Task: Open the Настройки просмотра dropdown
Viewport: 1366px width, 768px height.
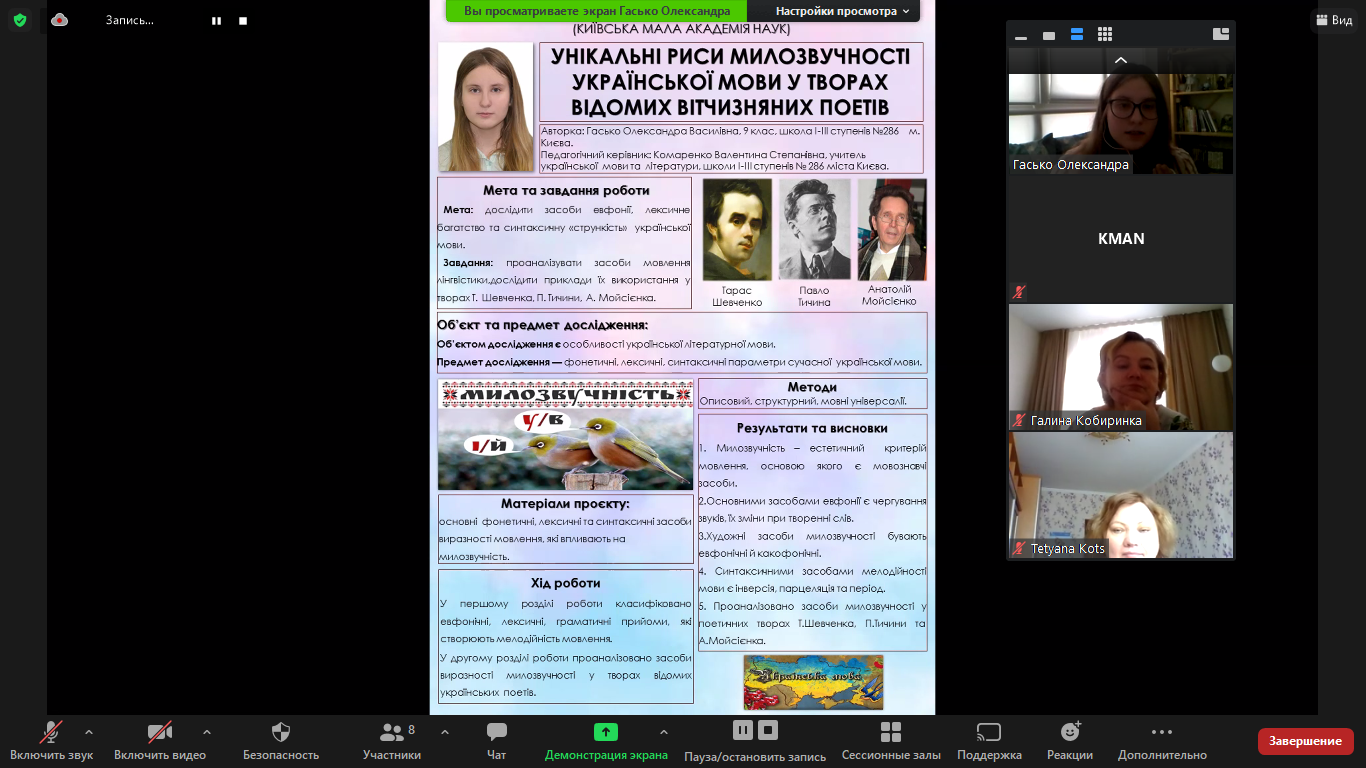Action: [x=842, y=11]
